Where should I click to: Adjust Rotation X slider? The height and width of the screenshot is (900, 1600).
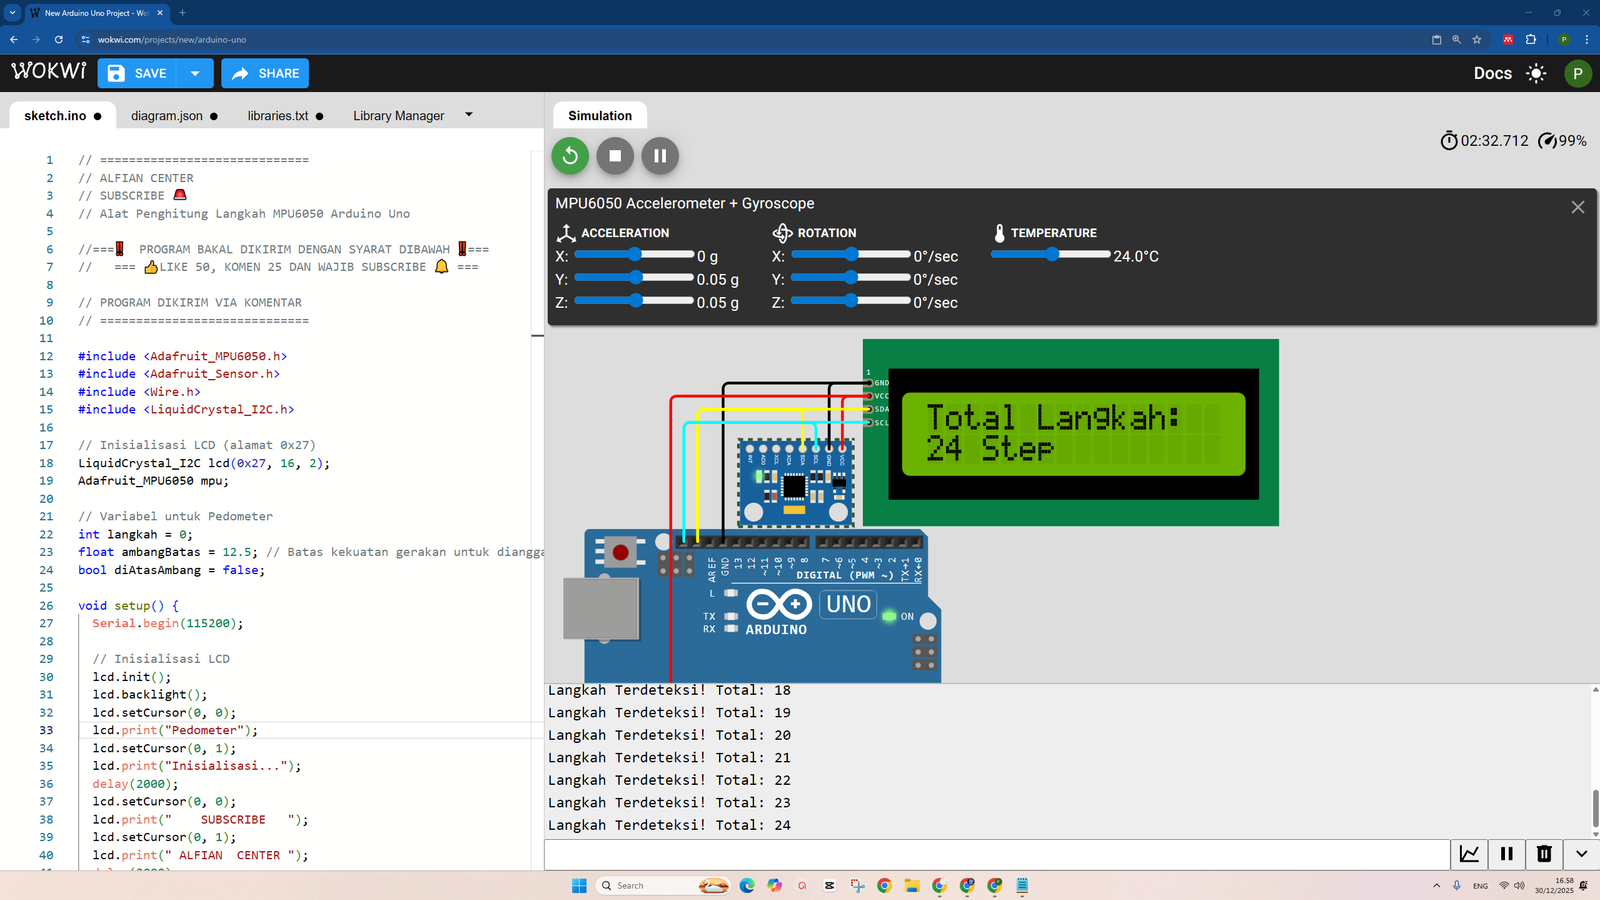850,255
